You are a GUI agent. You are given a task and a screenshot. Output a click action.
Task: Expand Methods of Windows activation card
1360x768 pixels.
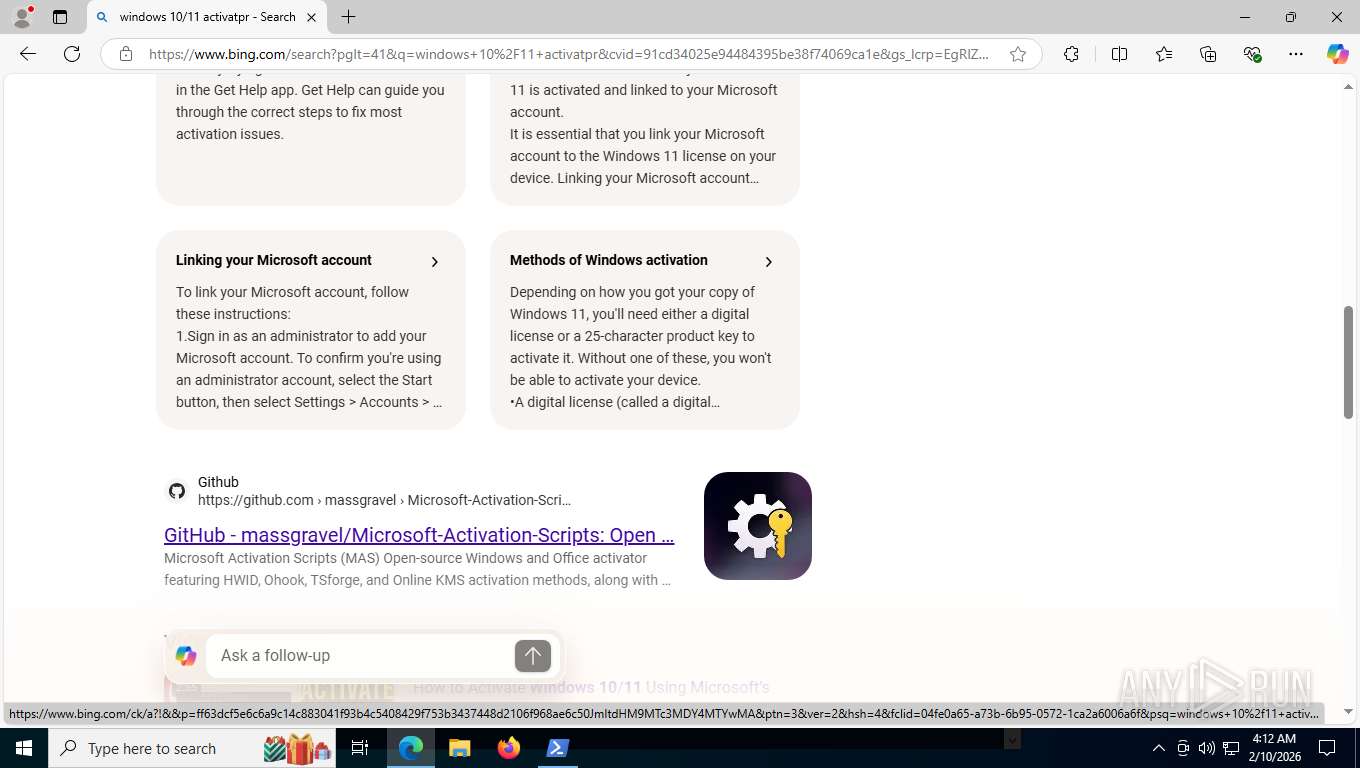(768, 262)
